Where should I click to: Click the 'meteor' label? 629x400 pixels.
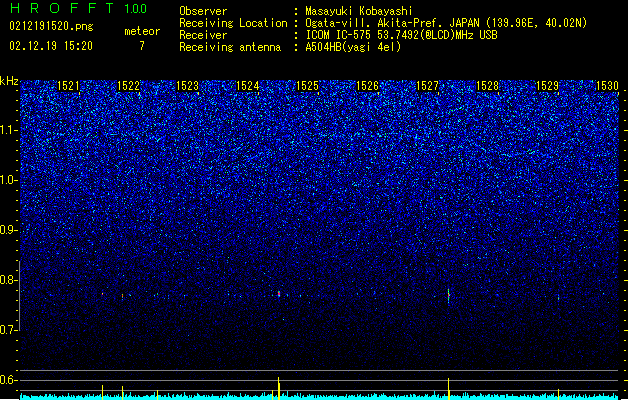pos(142,31)
